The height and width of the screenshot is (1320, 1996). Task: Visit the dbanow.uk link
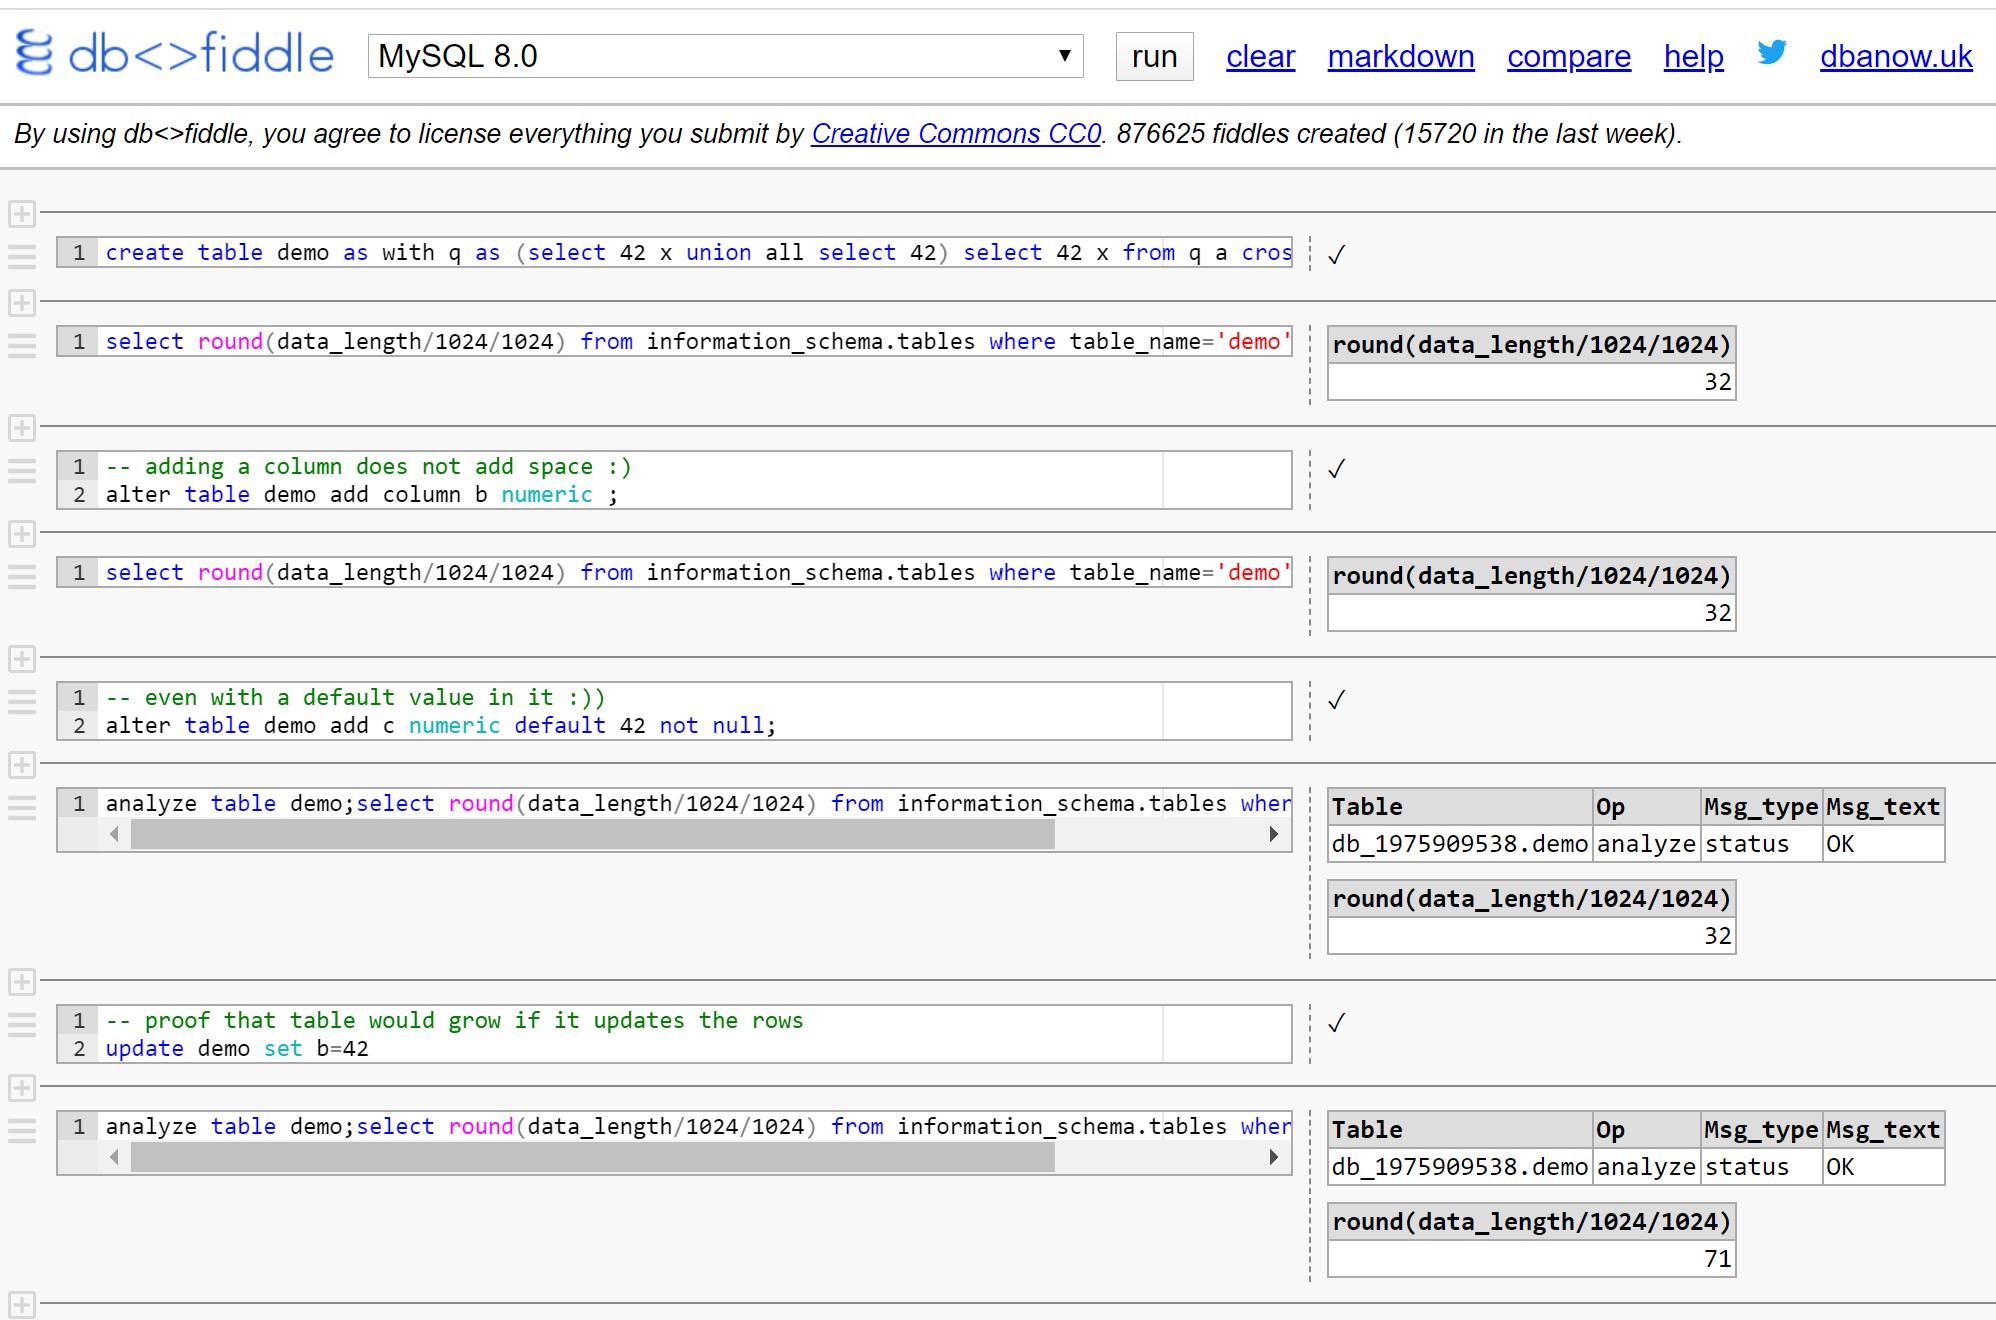pos(1895,57)
